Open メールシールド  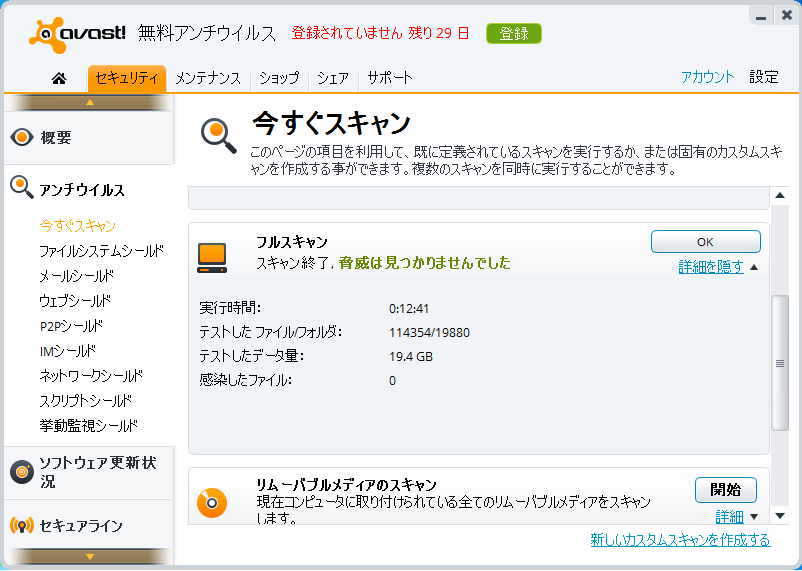[x=77, y=276]
